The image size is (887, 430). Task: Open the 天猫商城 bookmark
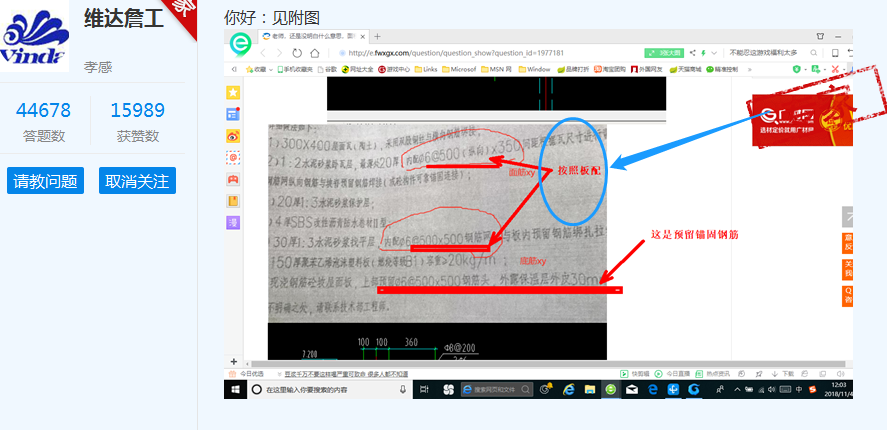[686, 69]
